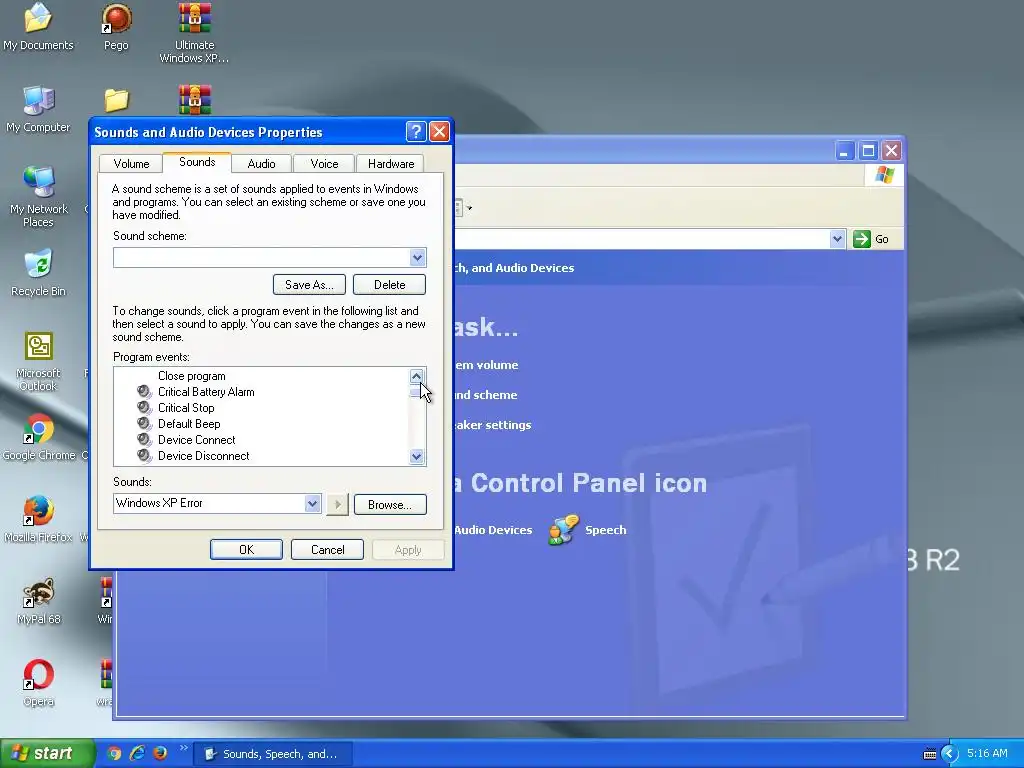Select the Ultimate Windows XP archive icon
Viewport: 1024px width, 768px height.
pyautogui.click(x=194, y=33)
